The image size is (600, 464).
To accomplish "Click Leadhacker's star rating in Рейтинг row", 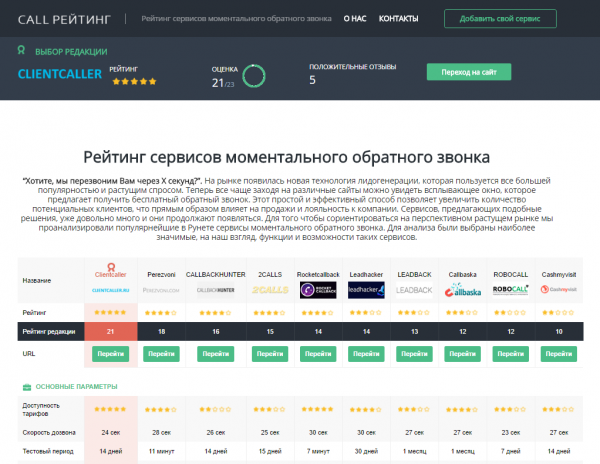I will 366,313.
